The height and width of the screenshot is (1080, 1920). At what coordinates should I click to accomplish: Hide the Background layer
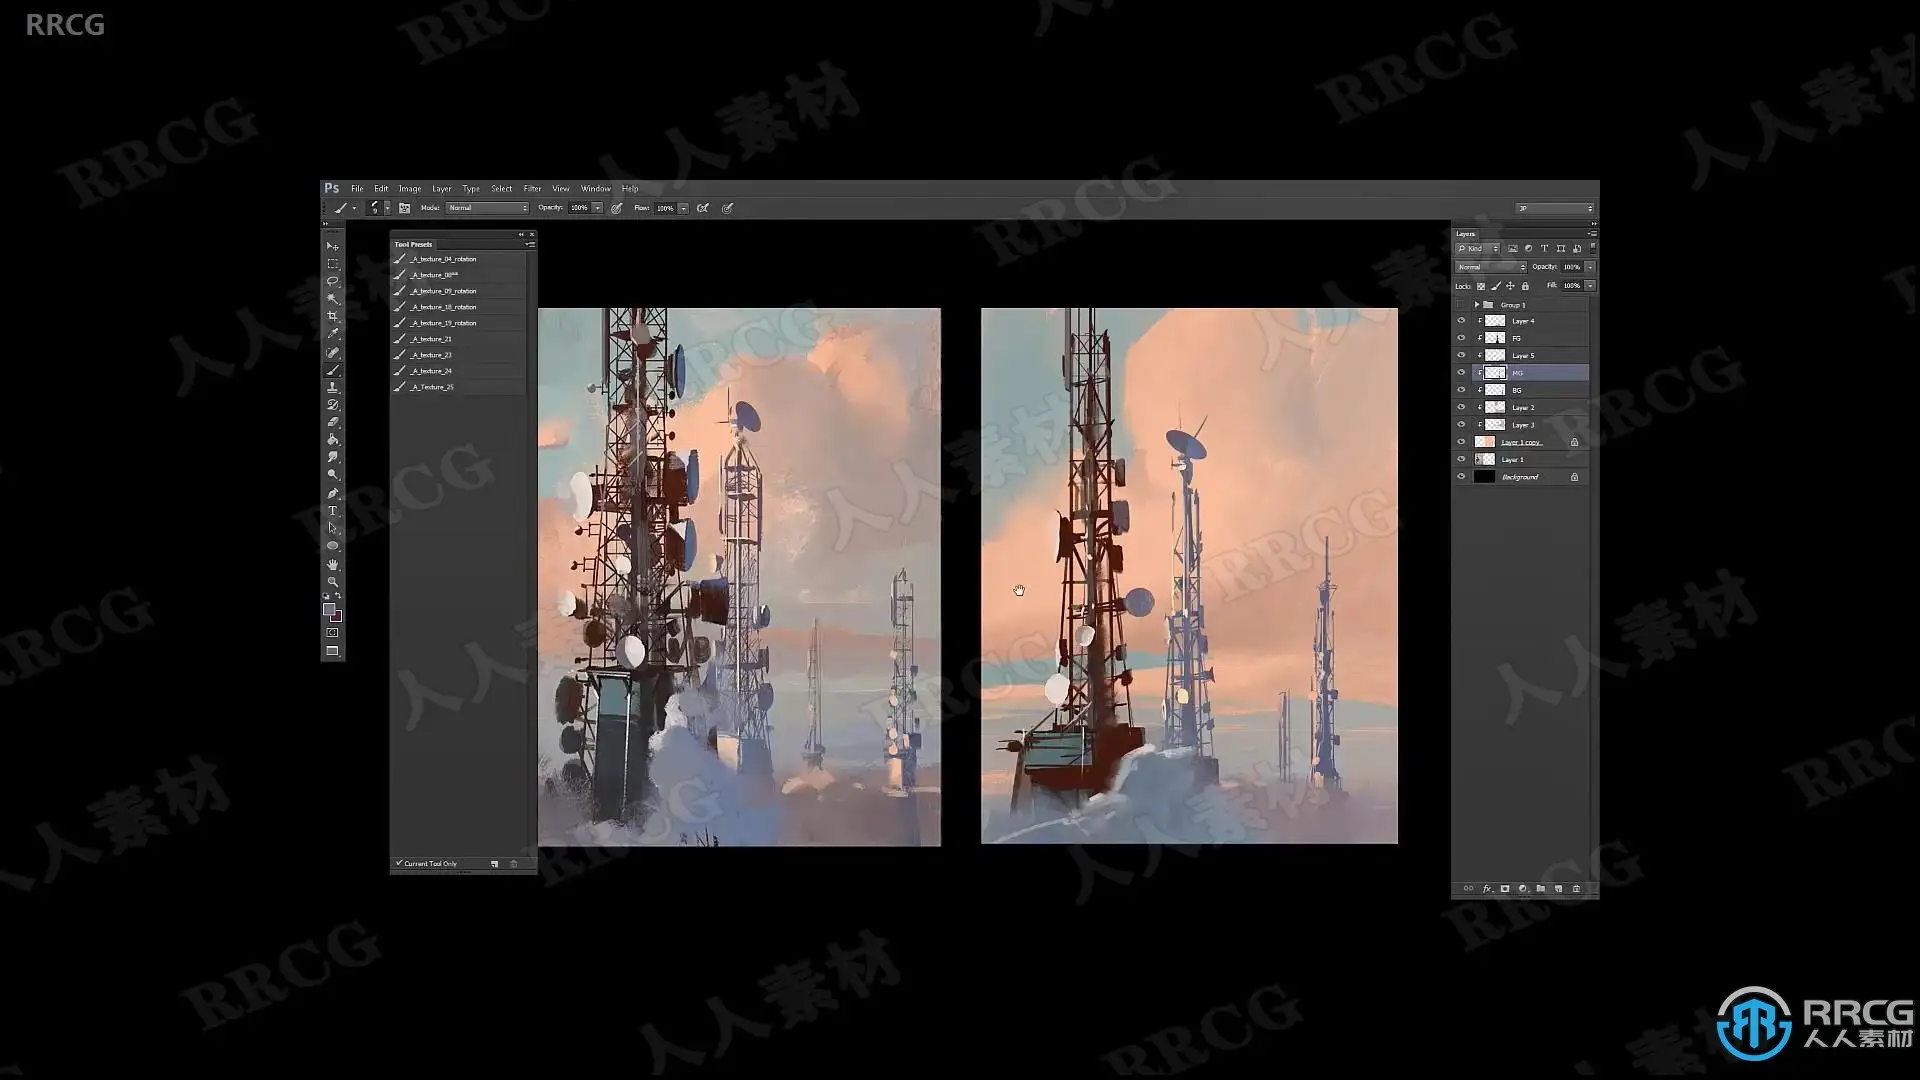point(1461,477)
